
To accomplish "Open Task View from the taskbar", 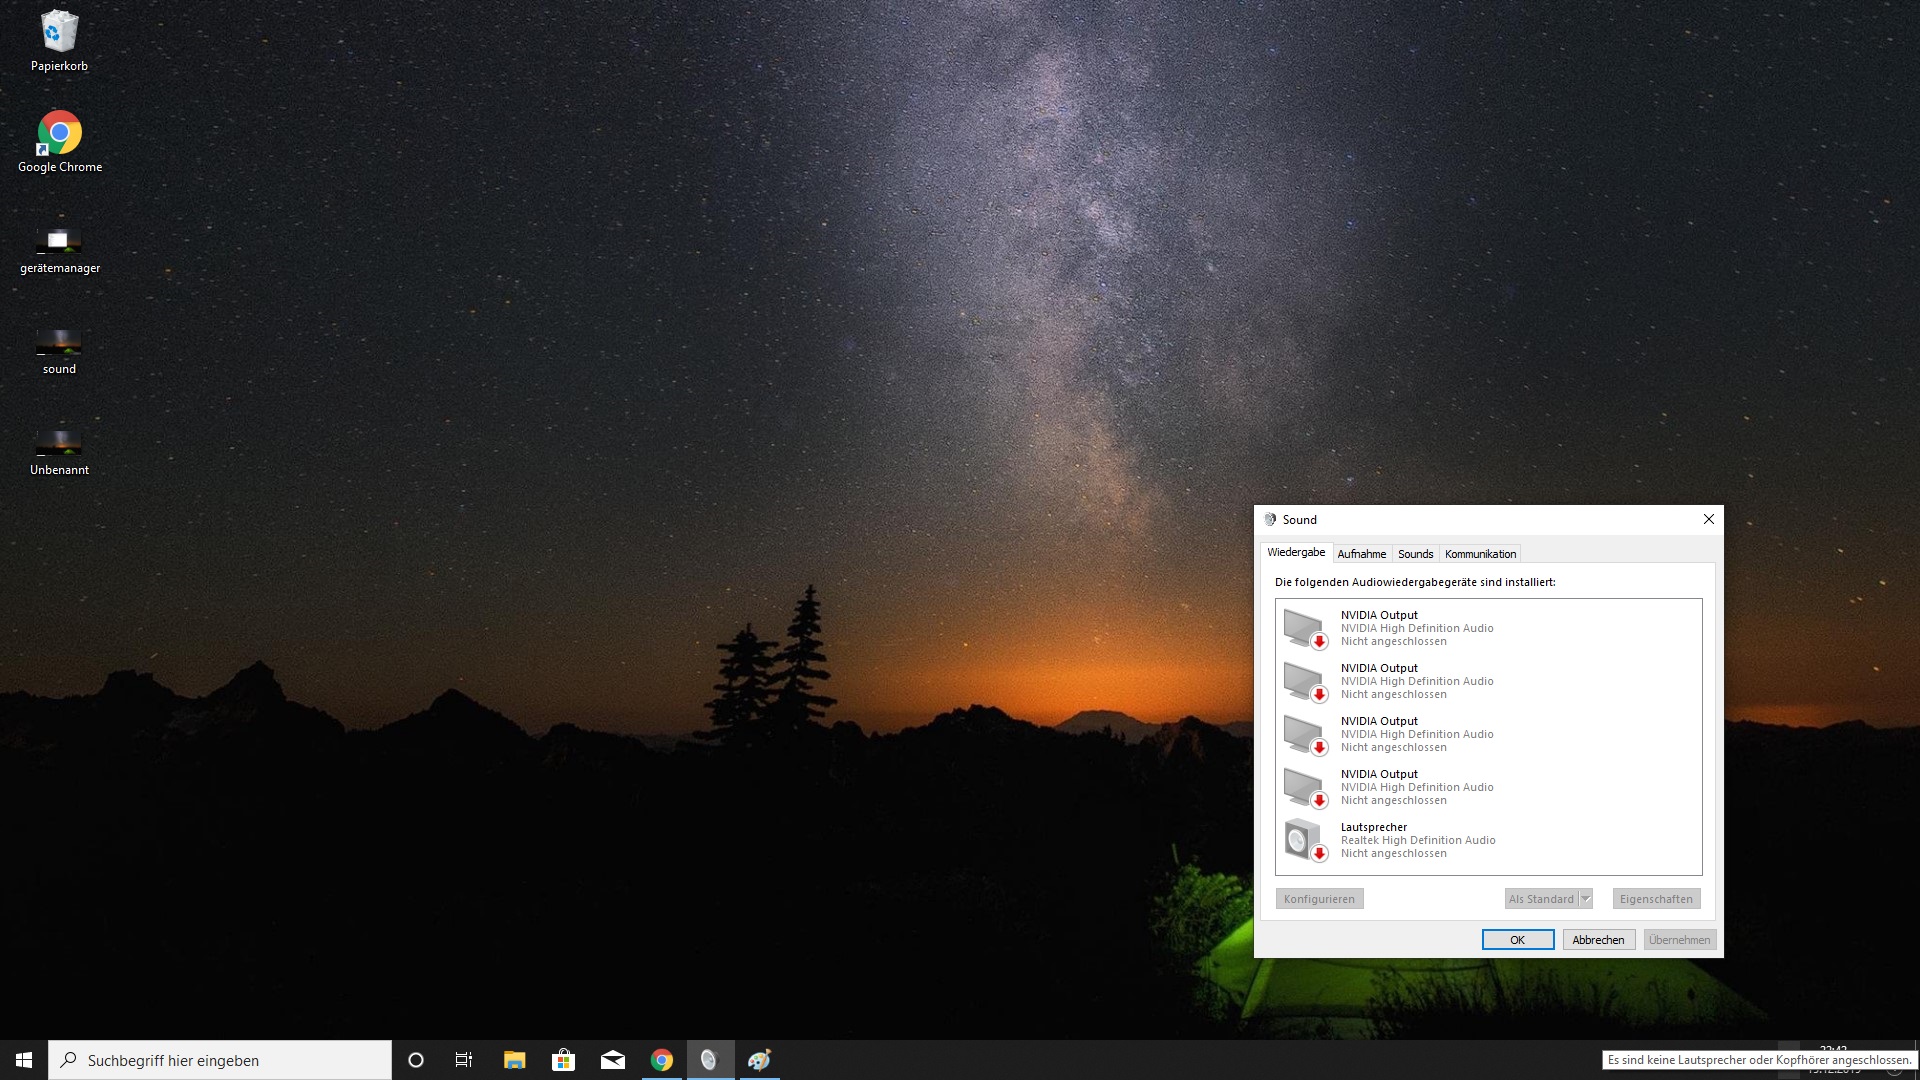I will tap(464, 1060).
